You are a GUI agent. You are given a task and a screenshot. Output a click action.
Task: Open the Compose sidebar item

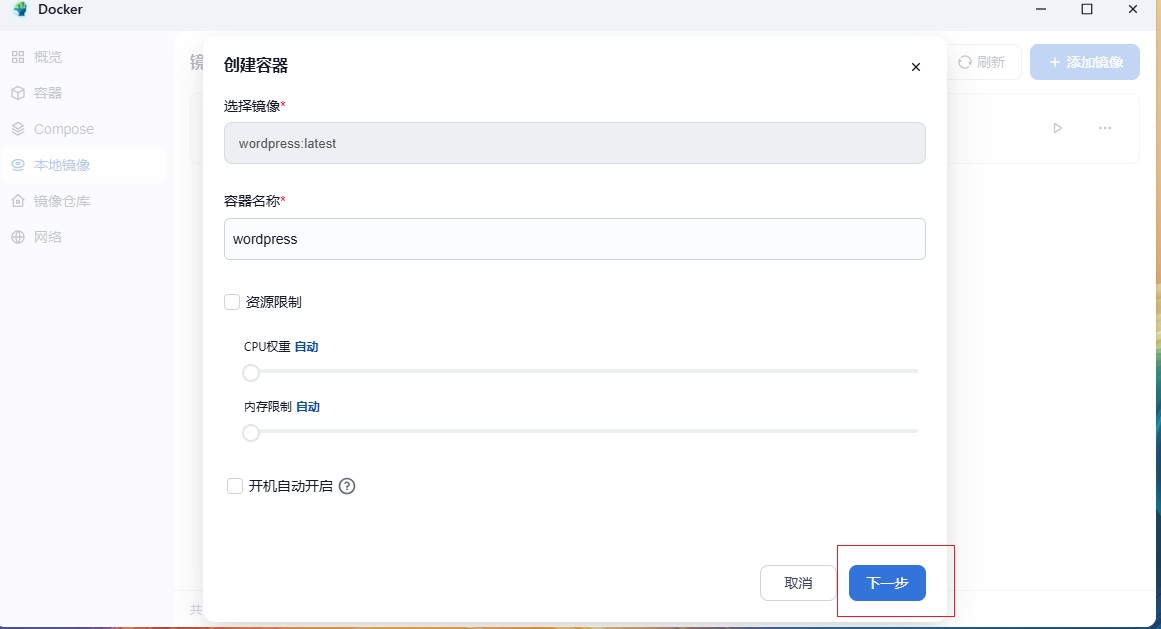[63, 129]
